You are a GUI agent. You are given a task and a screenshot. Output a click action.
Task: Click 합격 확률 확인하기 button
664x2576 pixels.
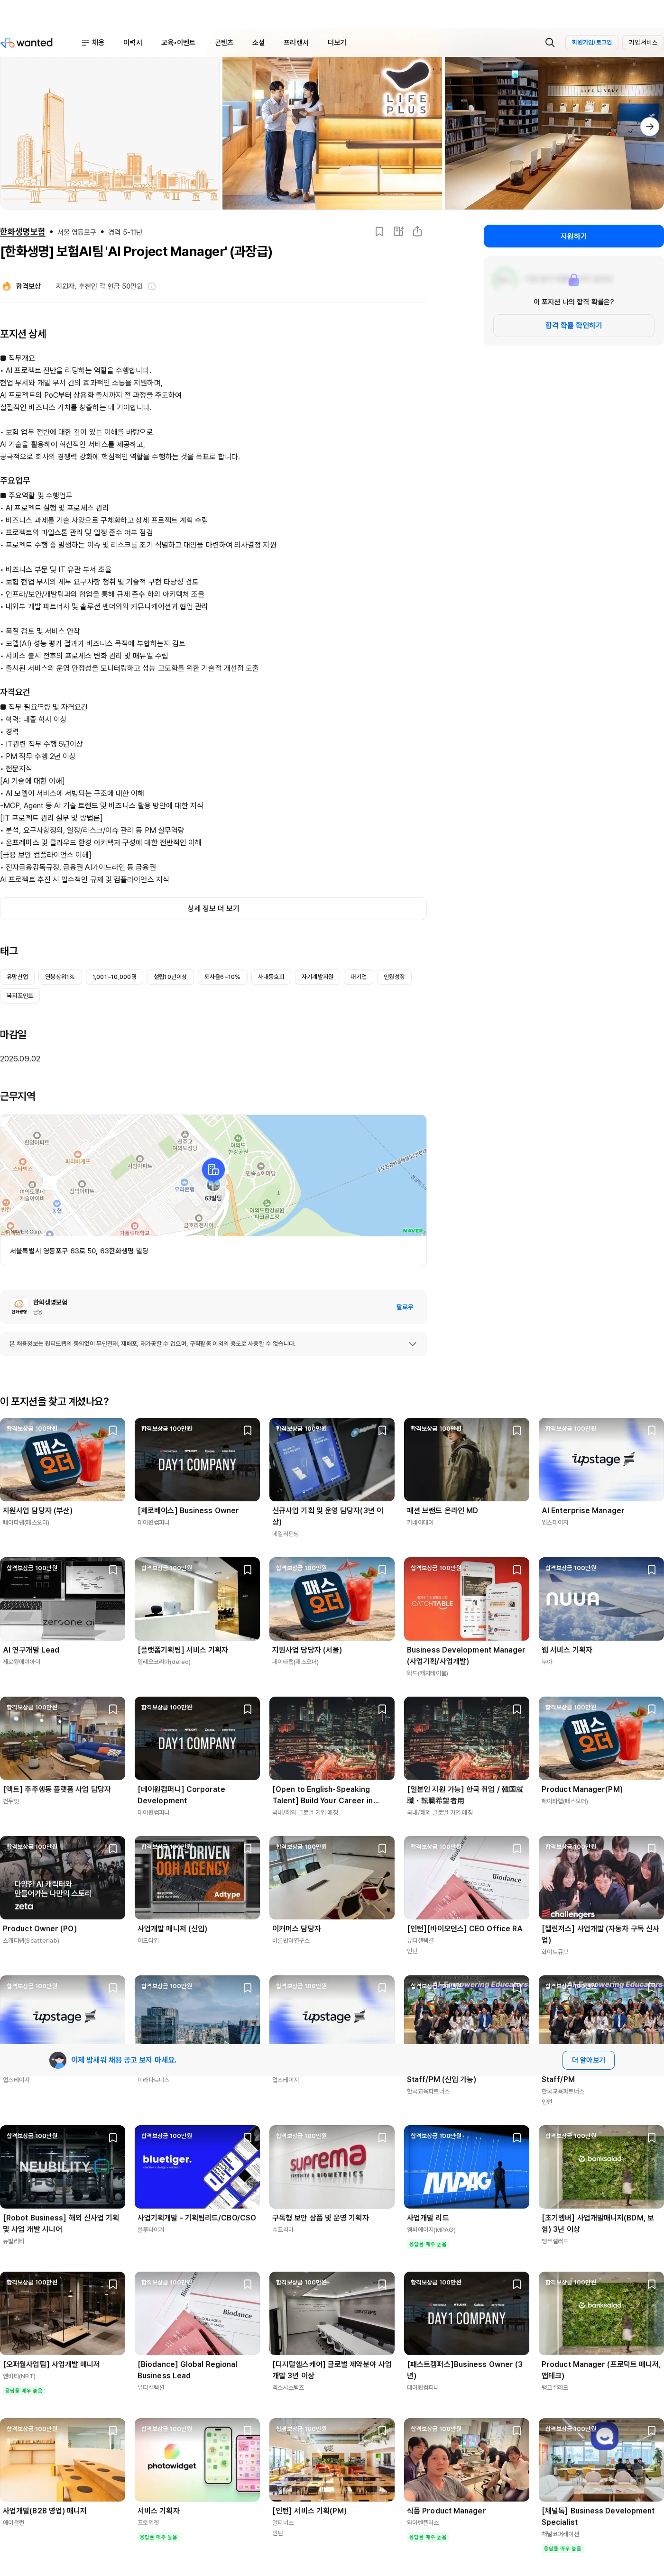tap(574, 325)
